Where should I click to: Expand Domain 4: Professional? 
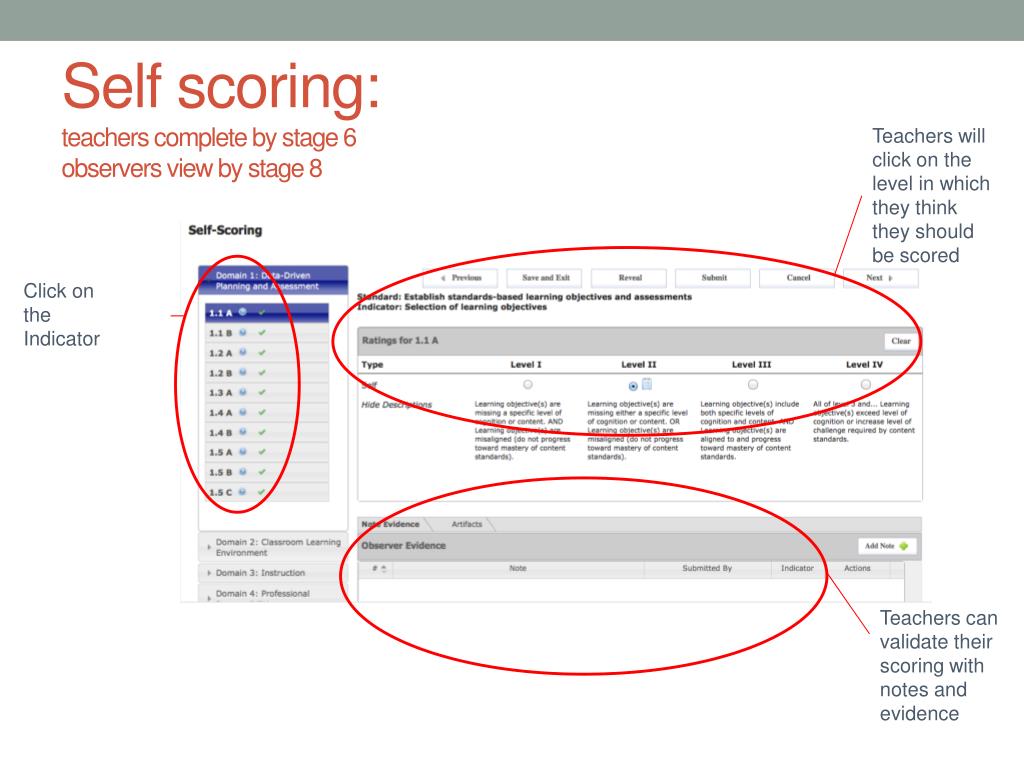[x=273, y=593]
